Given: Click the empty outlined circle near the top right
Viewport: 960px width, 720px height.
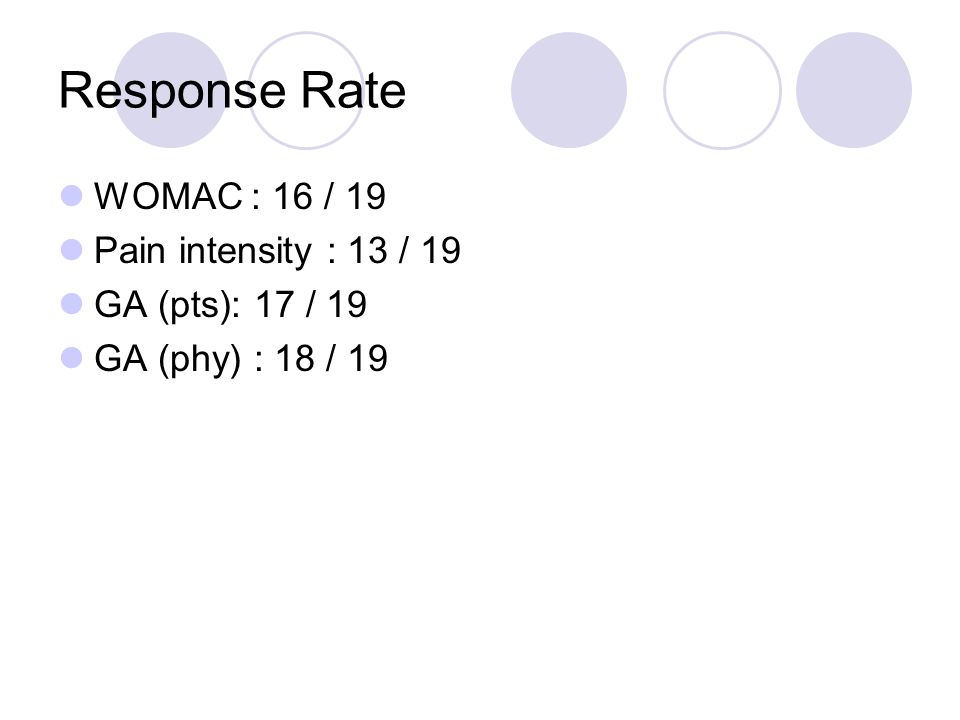Looking at the screenshot, I should click(722, 90).
